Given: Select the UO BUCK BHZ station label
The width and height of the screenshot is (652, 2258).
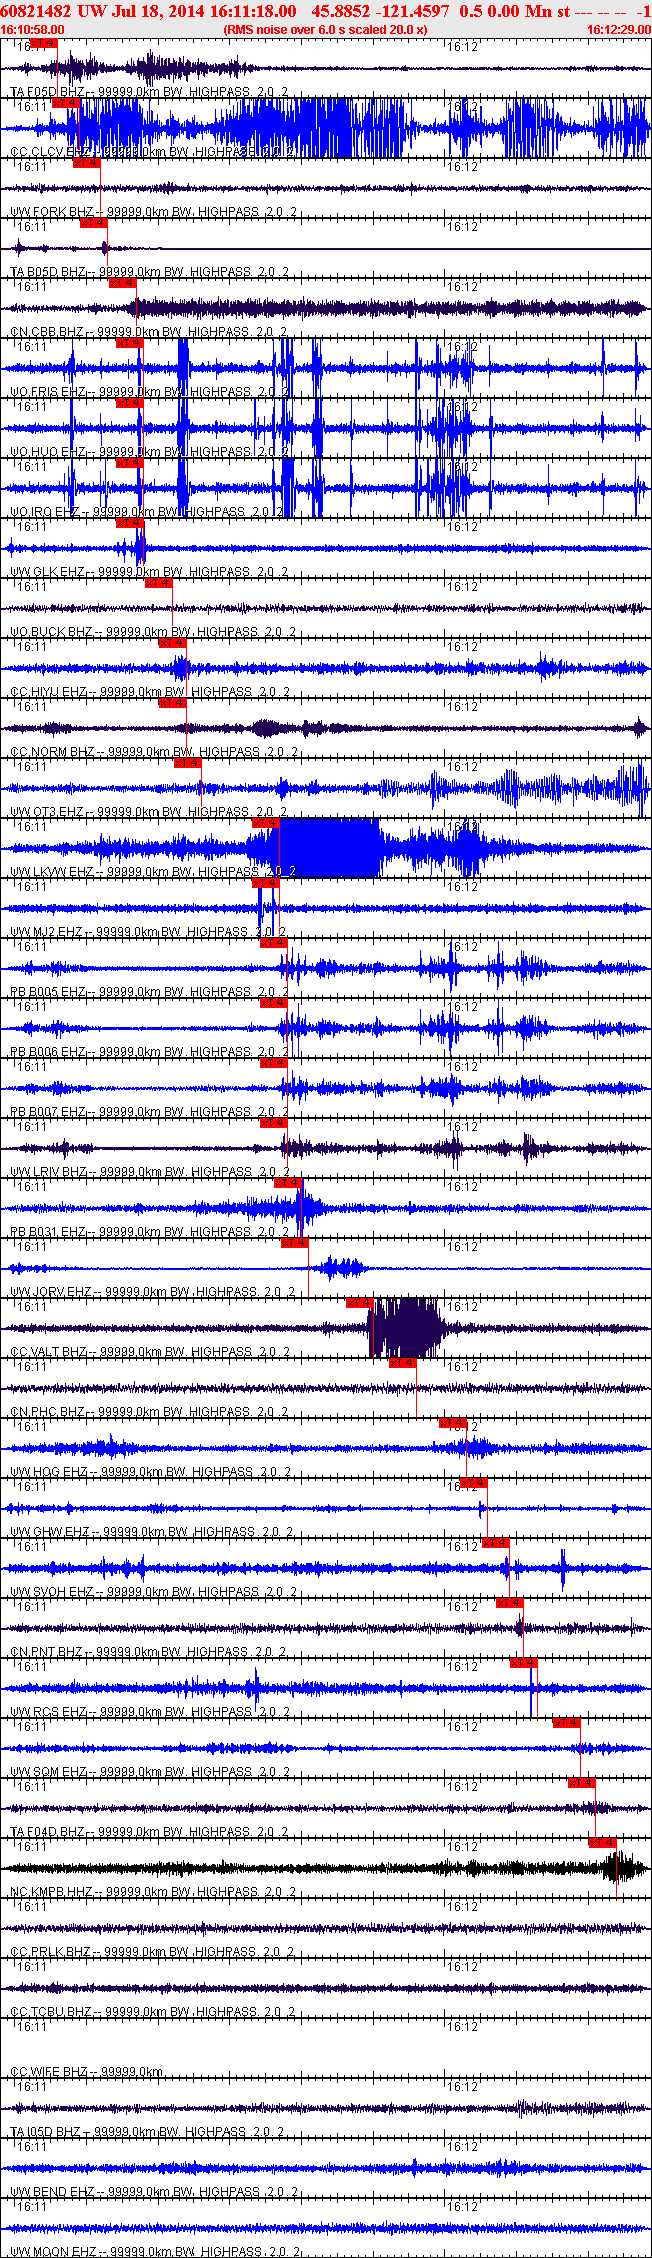Looking at the screenshot, I should pyautogui.click(x=51, y=632).
